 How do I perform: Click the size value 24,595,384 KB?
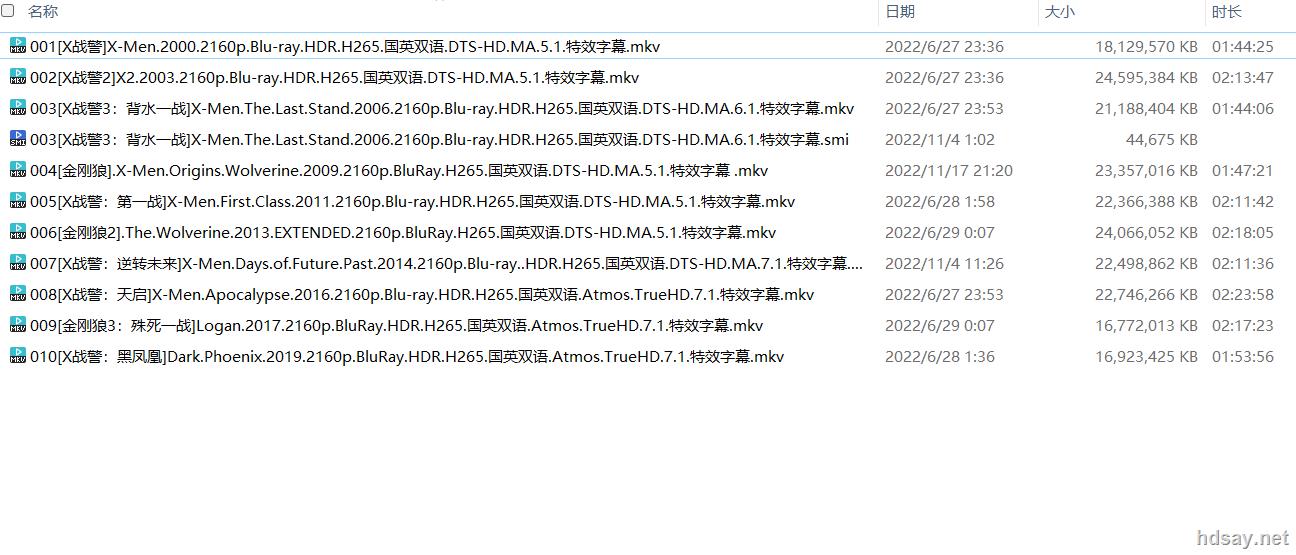tap(1146, 78)
